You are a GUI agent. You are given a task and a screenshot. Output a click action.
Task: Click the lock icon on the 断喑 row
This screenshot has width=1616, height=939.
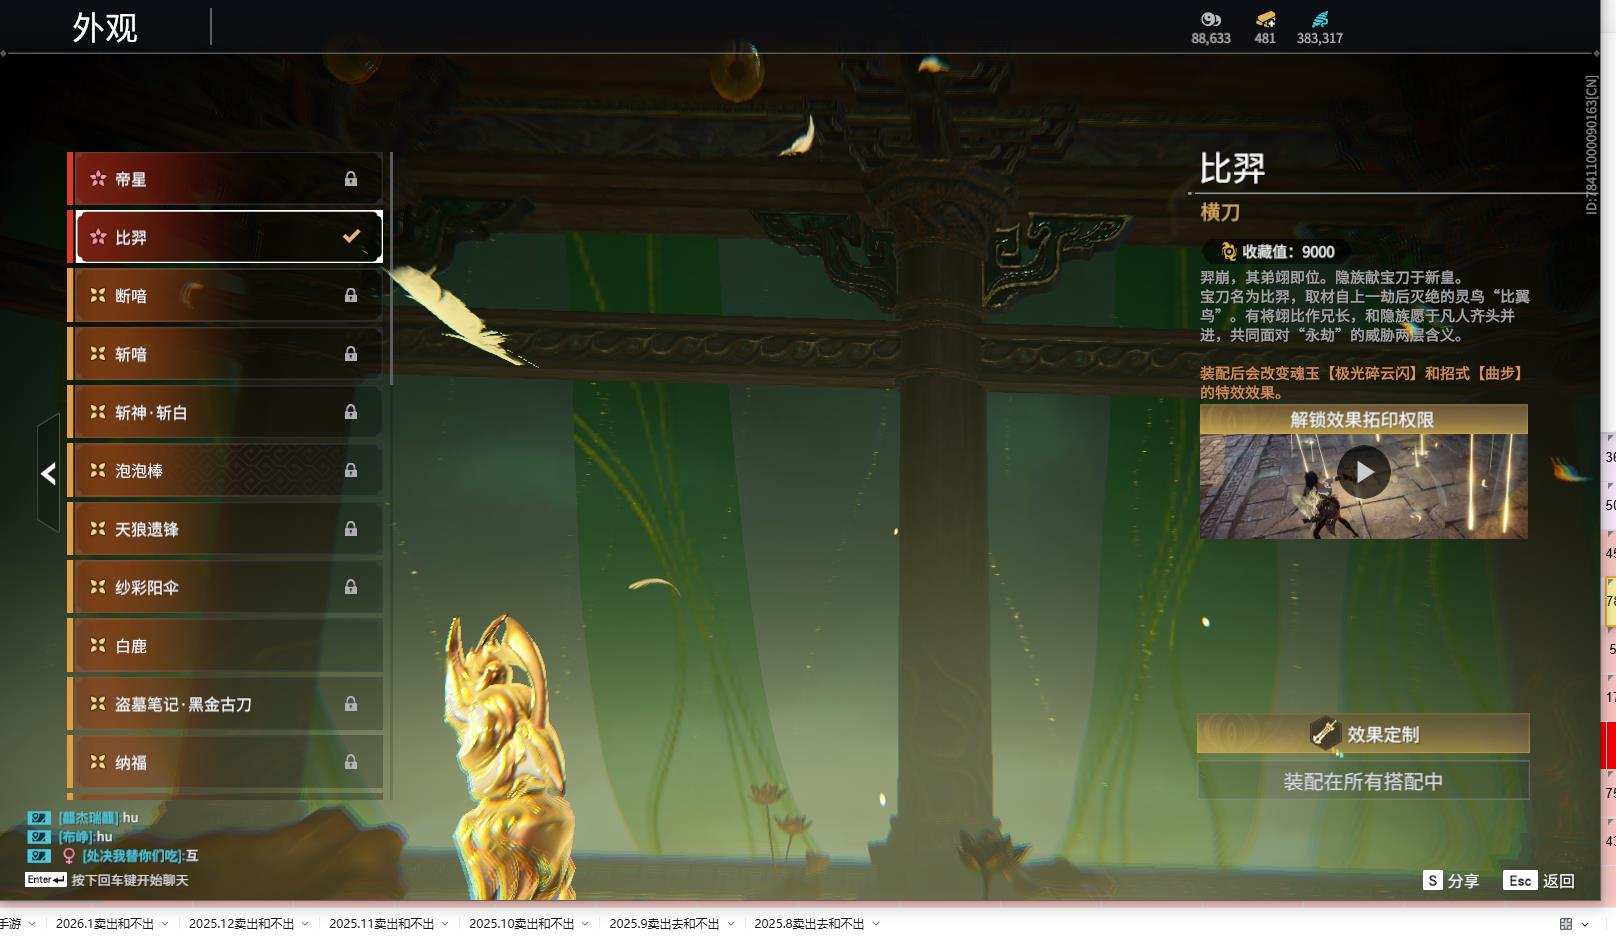(x=351, y=295)
